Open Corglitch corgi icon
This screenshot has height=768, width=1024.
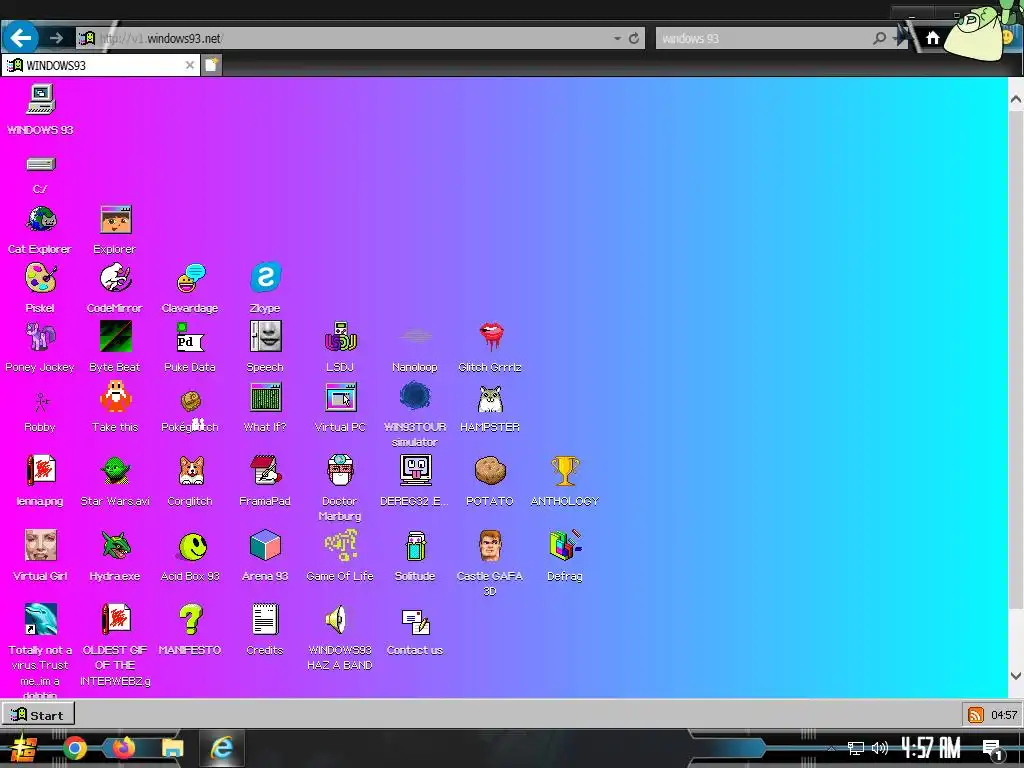pyautogui.click(x=191, y=471)
